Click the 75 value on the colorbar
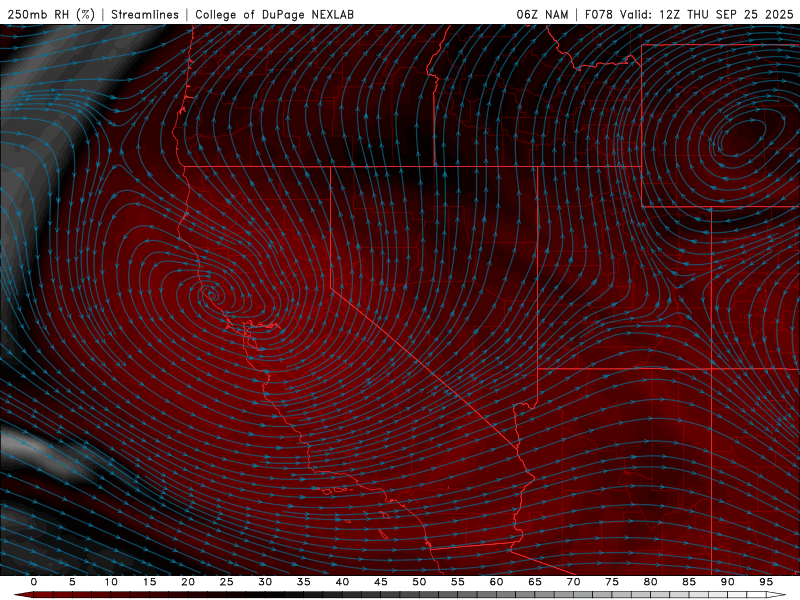 coord(611,582)
